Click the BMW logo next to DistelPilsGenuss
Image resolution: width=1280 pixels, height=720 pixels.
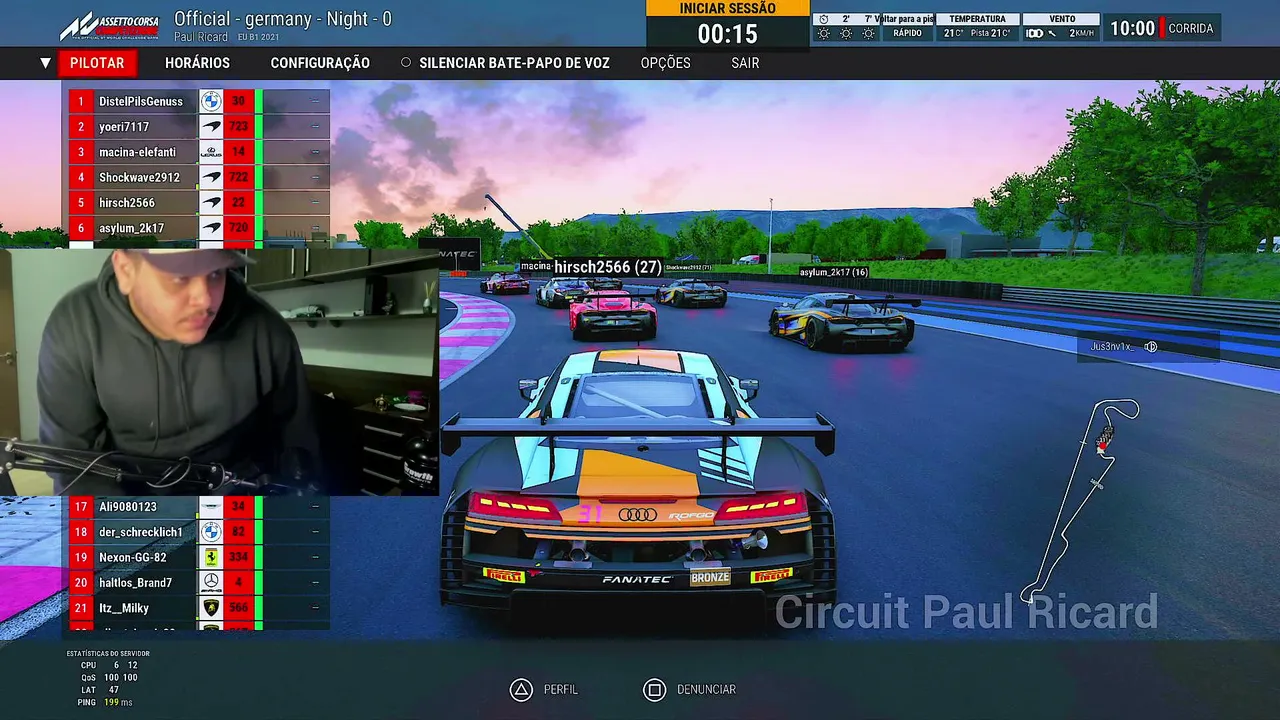(211, 101)
